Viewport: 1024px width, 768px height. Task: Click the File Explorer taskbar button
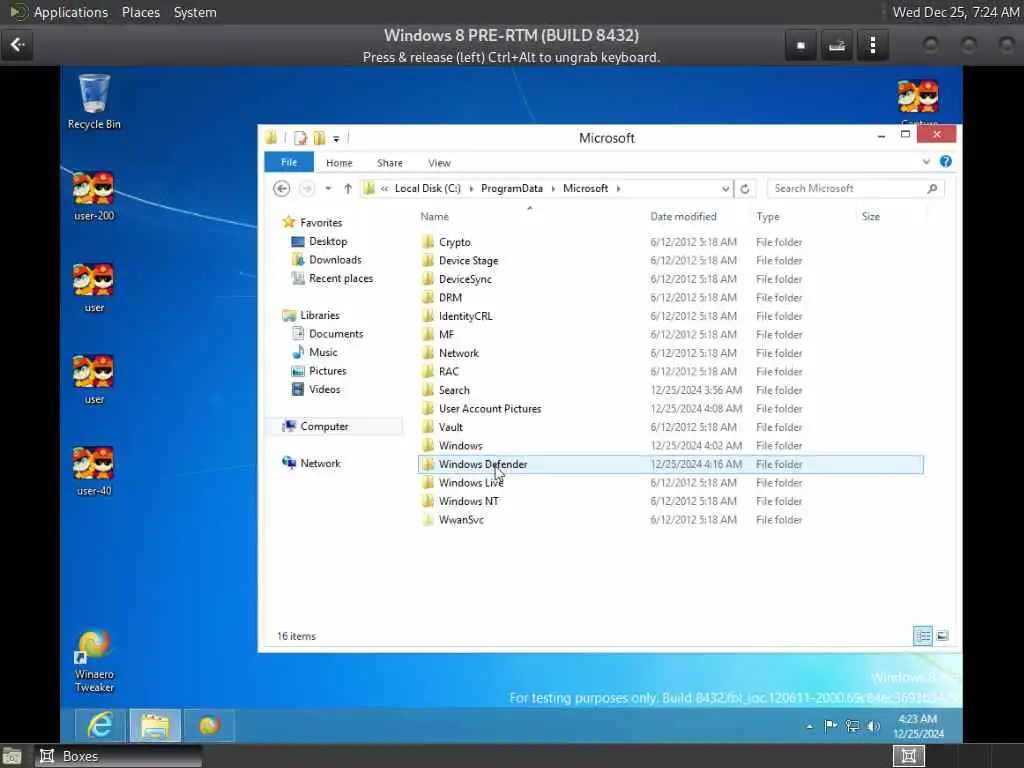point(155,725)
